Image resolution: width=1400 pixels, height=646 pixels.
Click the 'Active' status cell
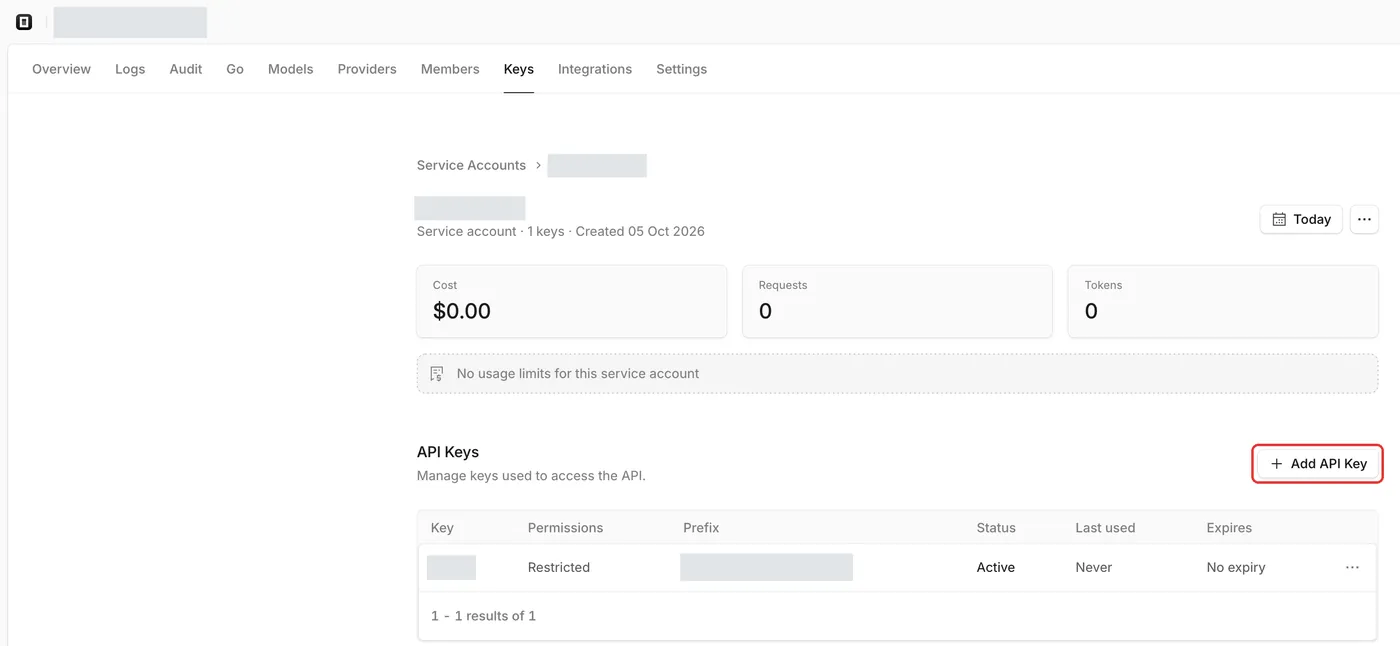tap(996, 567)
